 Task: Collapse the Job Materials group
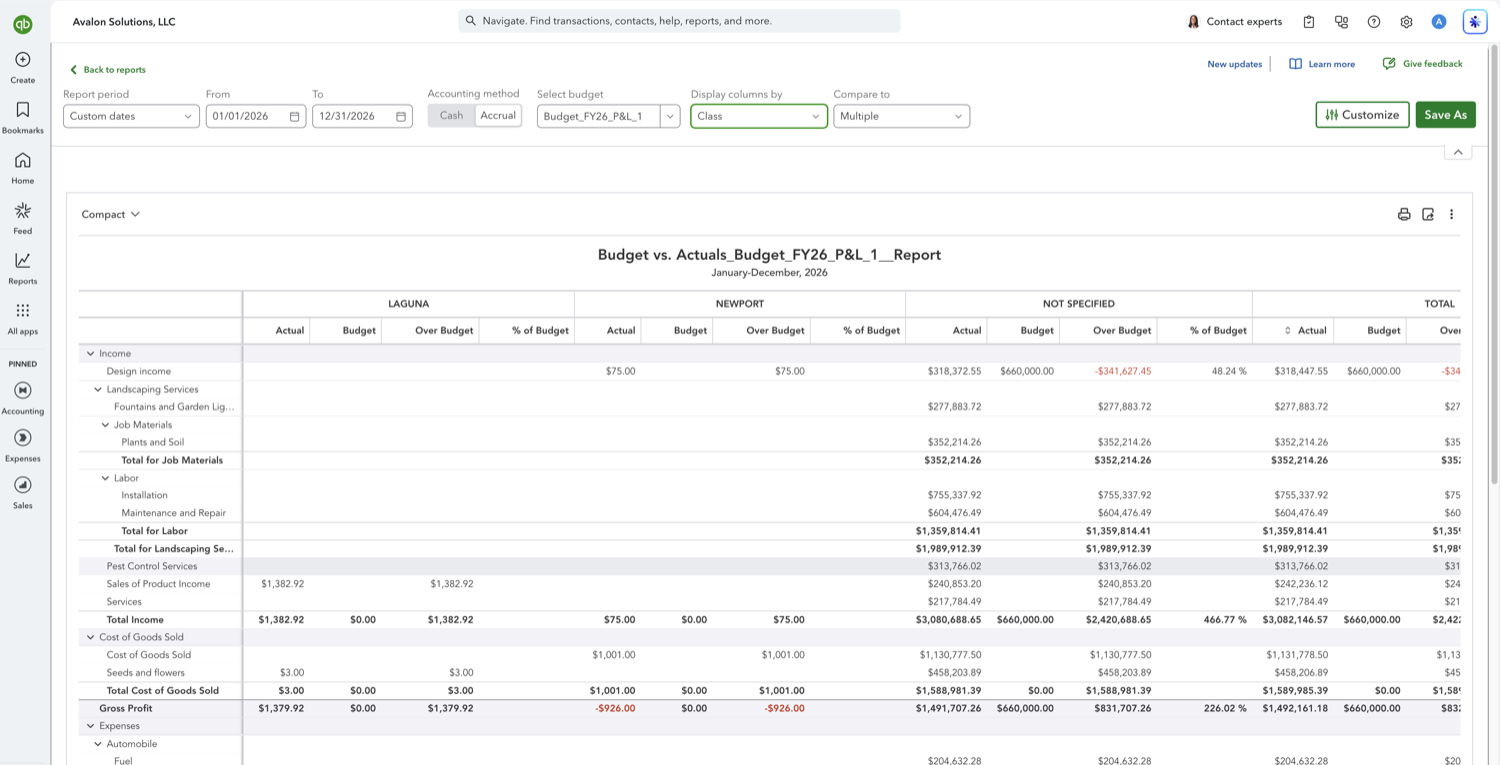coord(105,425)
